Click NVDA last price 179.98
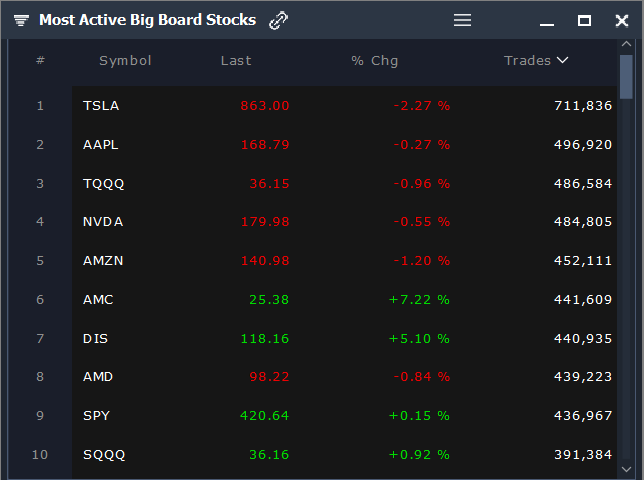The height and width of the screenshot is (480, 644). [265, 222]
